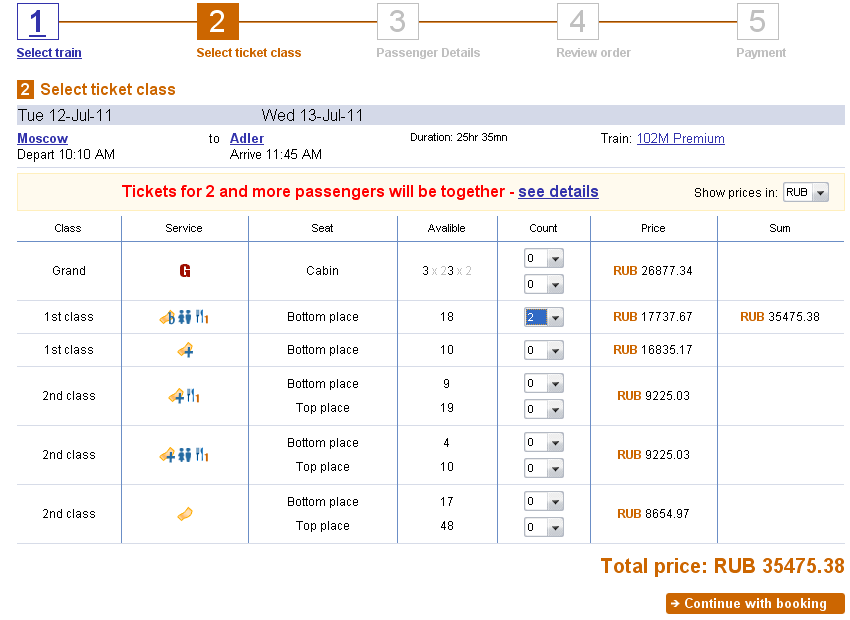Click the ticket icon in first 1st class row

[166, 317]
